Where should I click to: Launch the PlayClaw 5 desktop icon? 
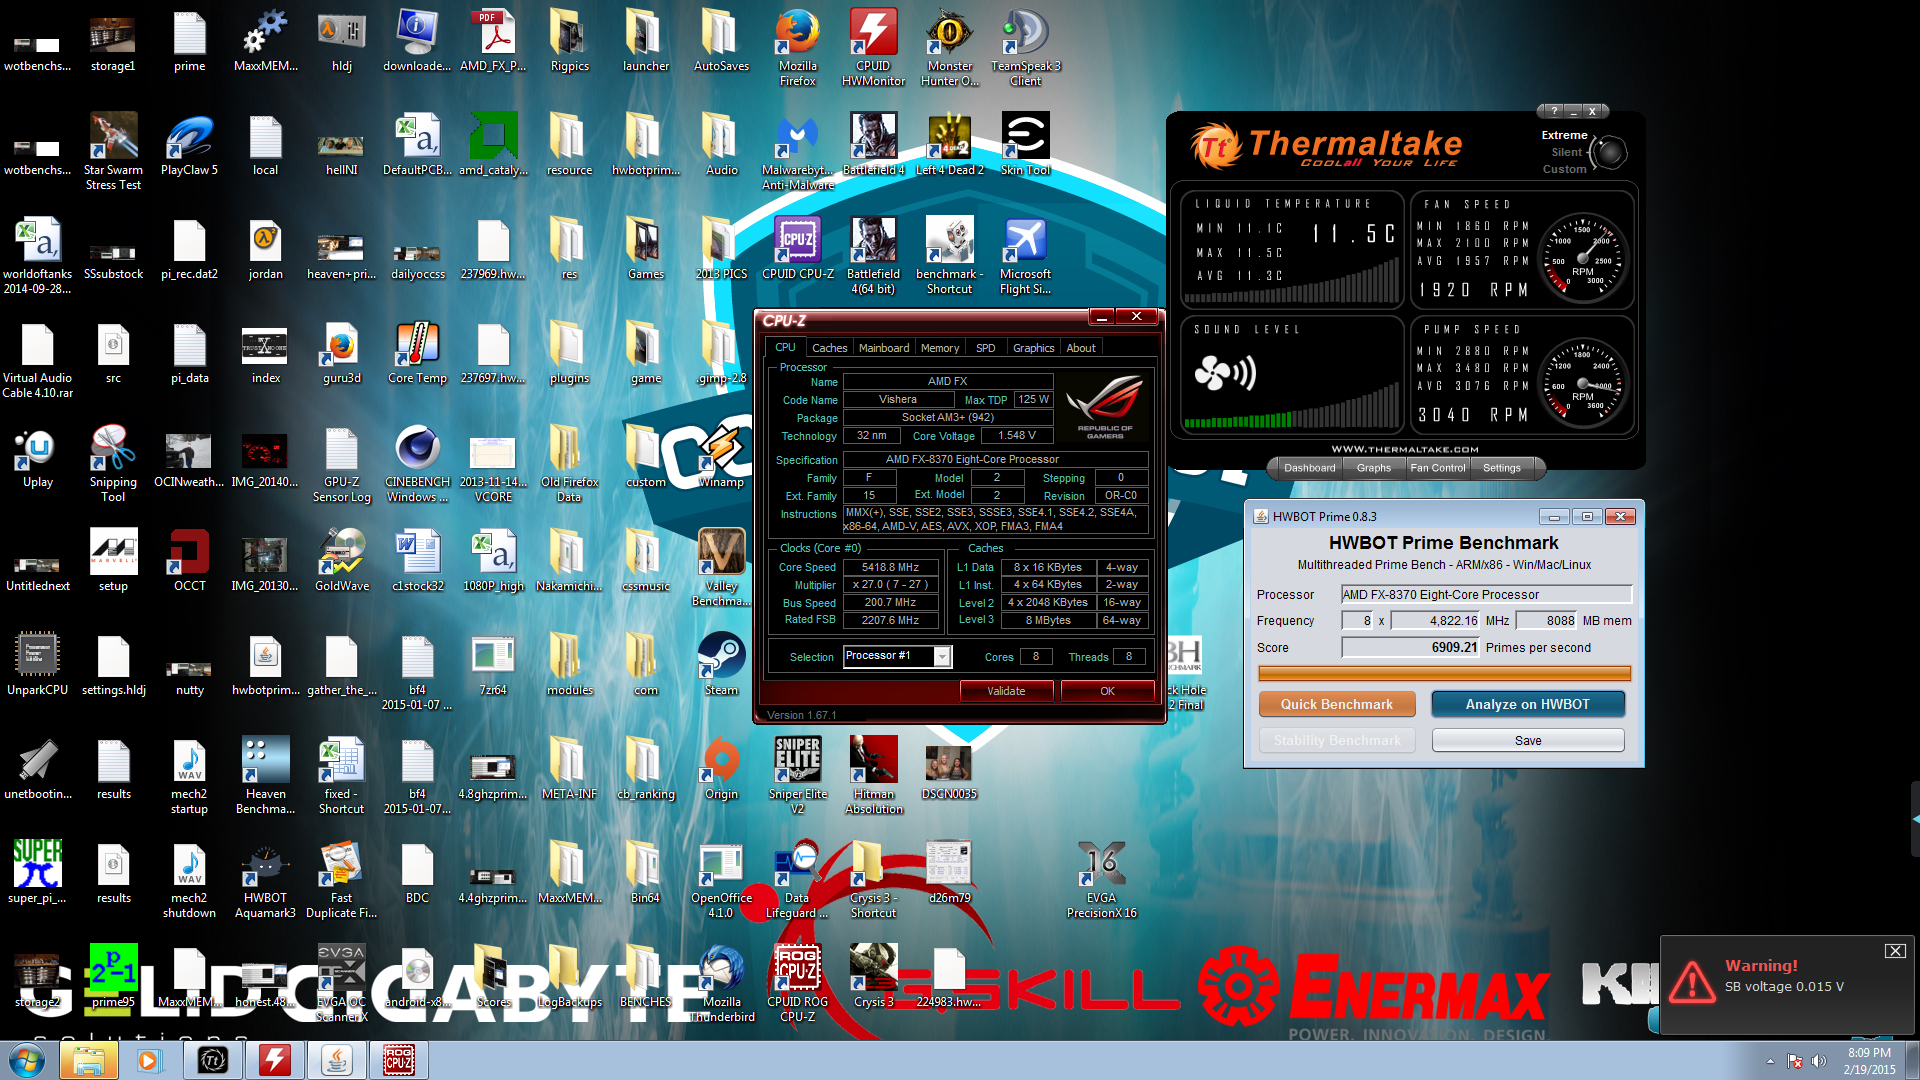[189, 145]
